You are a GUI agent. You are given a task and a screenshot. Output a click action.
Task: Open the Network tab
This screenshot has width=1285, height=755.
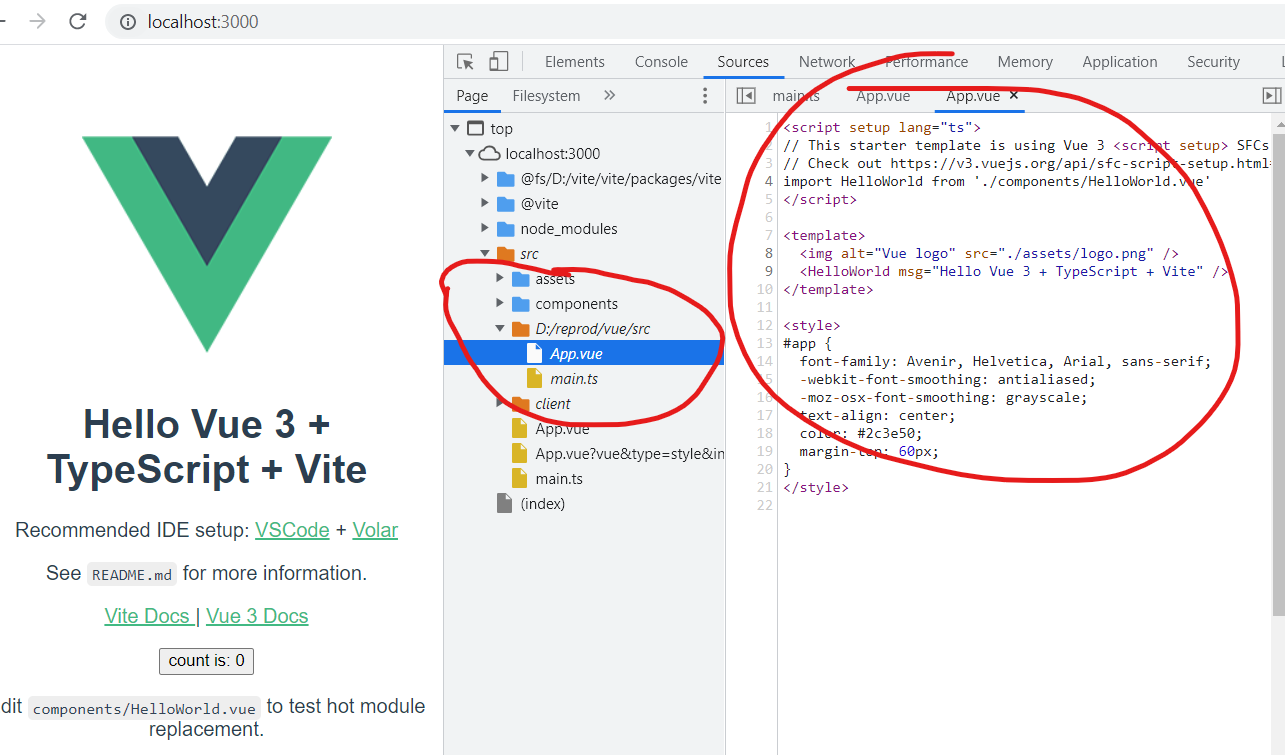(827, 62)
